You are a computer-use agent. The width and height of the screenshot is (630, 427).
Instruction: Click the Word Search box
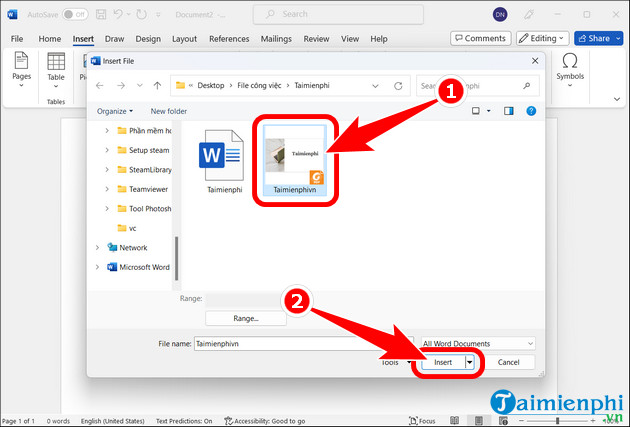pos(338,14)
